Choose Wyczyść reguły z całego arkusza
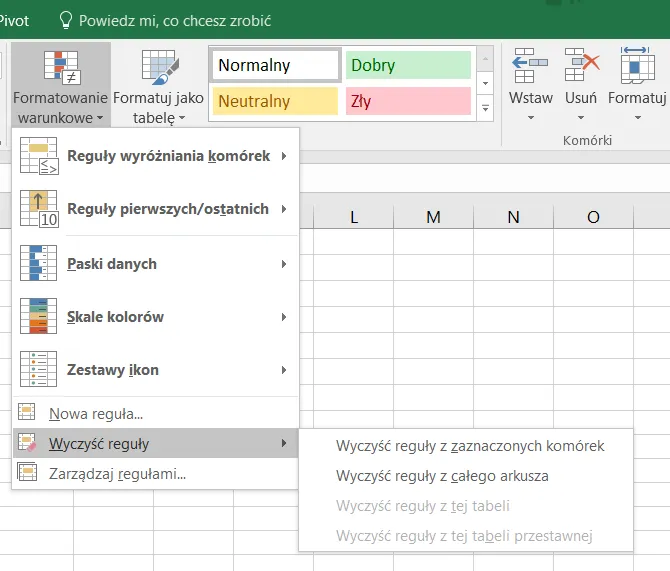670x571 pixels. 442,476
